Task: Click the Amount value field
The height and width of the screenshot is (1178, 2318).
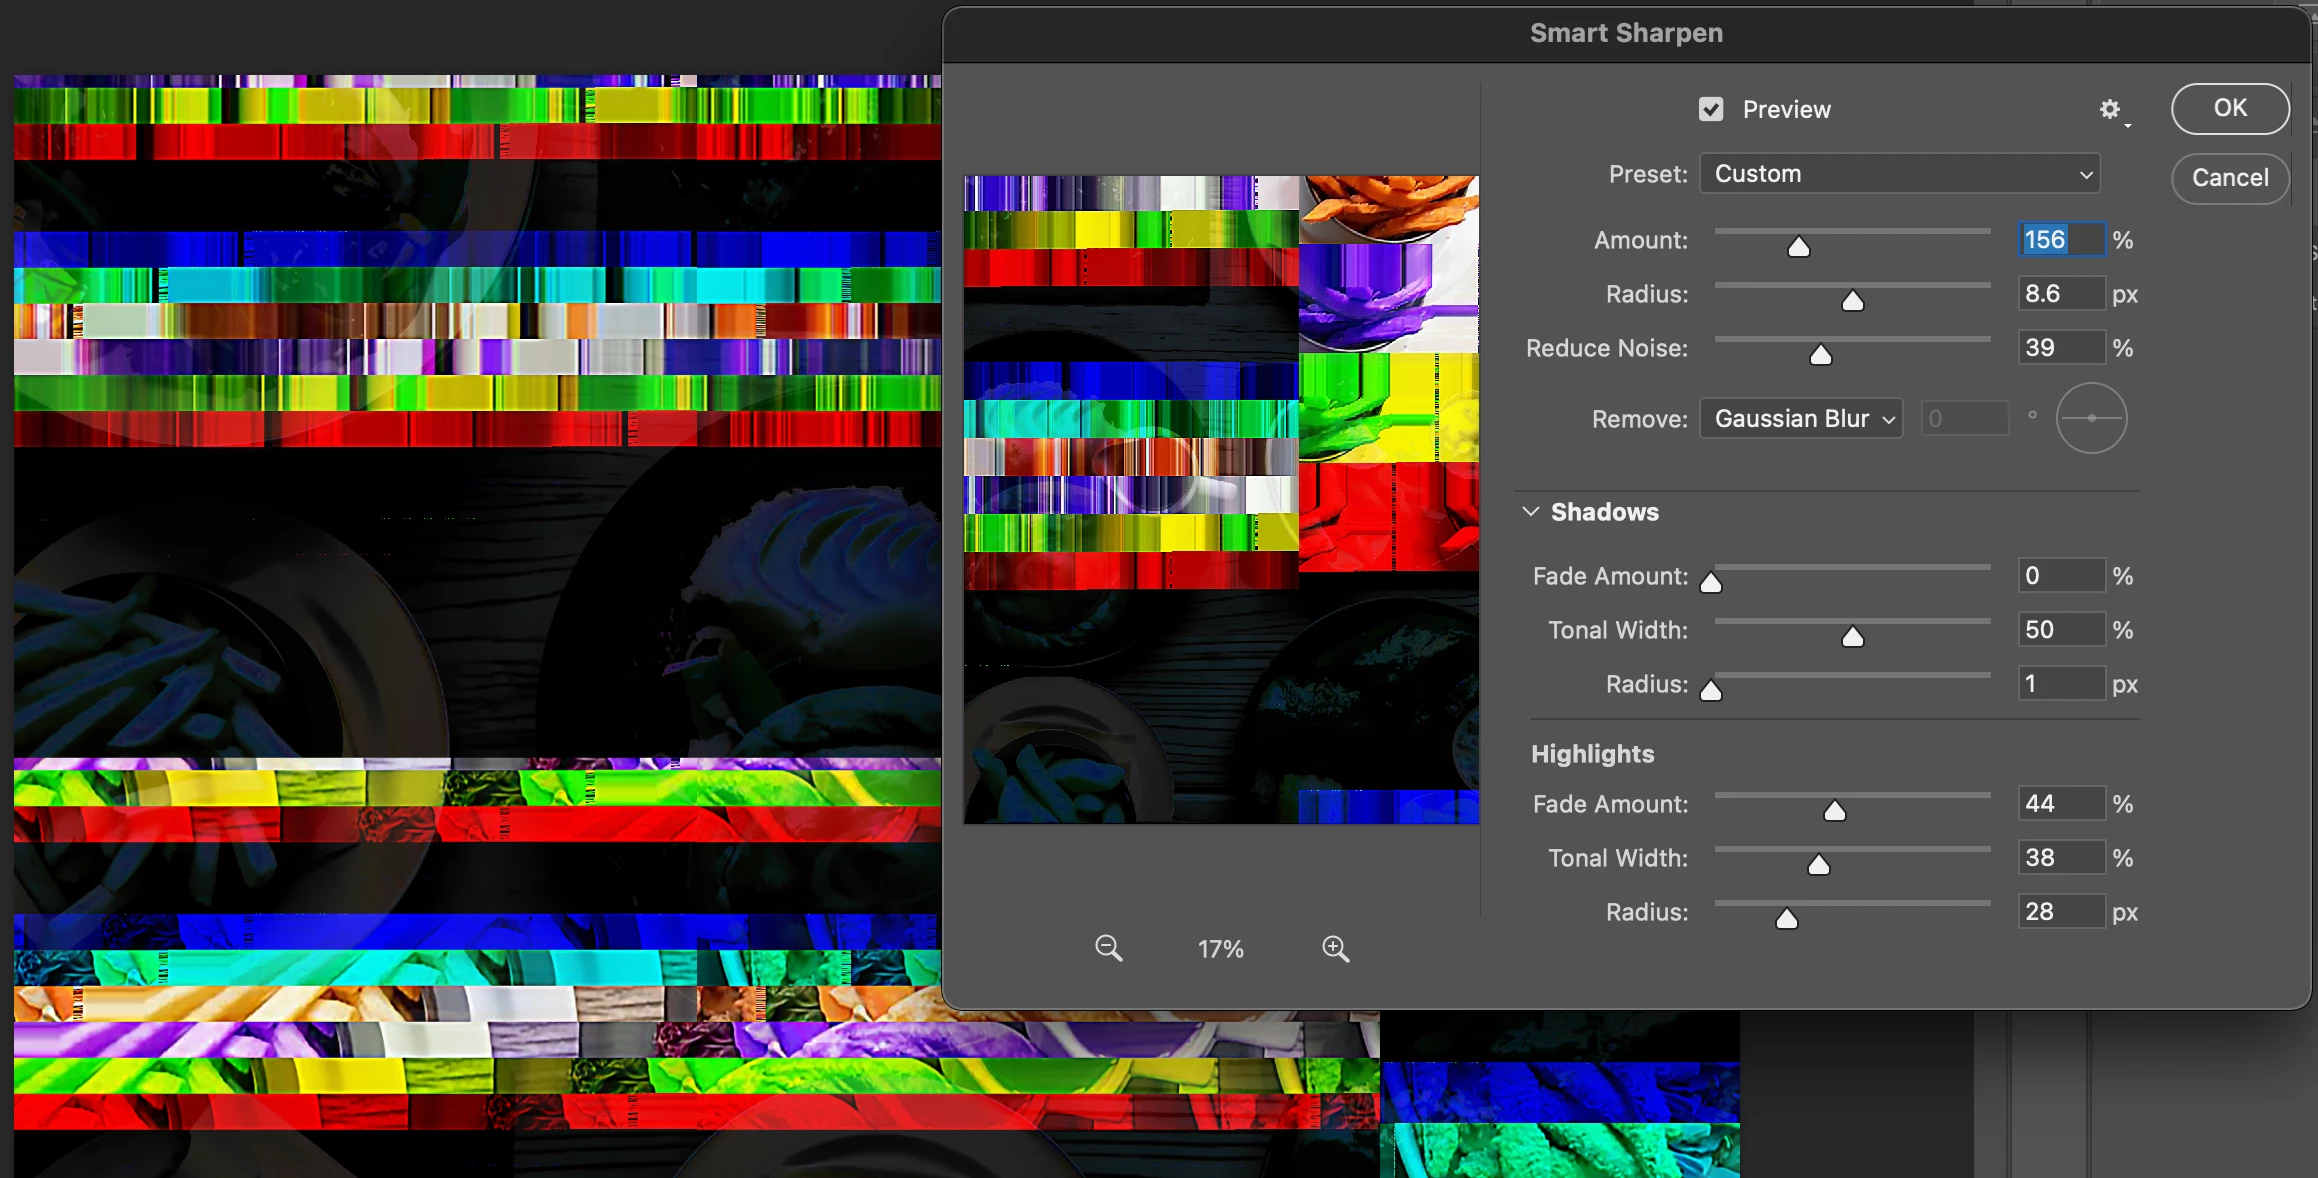Action: tap(2060, 240)
